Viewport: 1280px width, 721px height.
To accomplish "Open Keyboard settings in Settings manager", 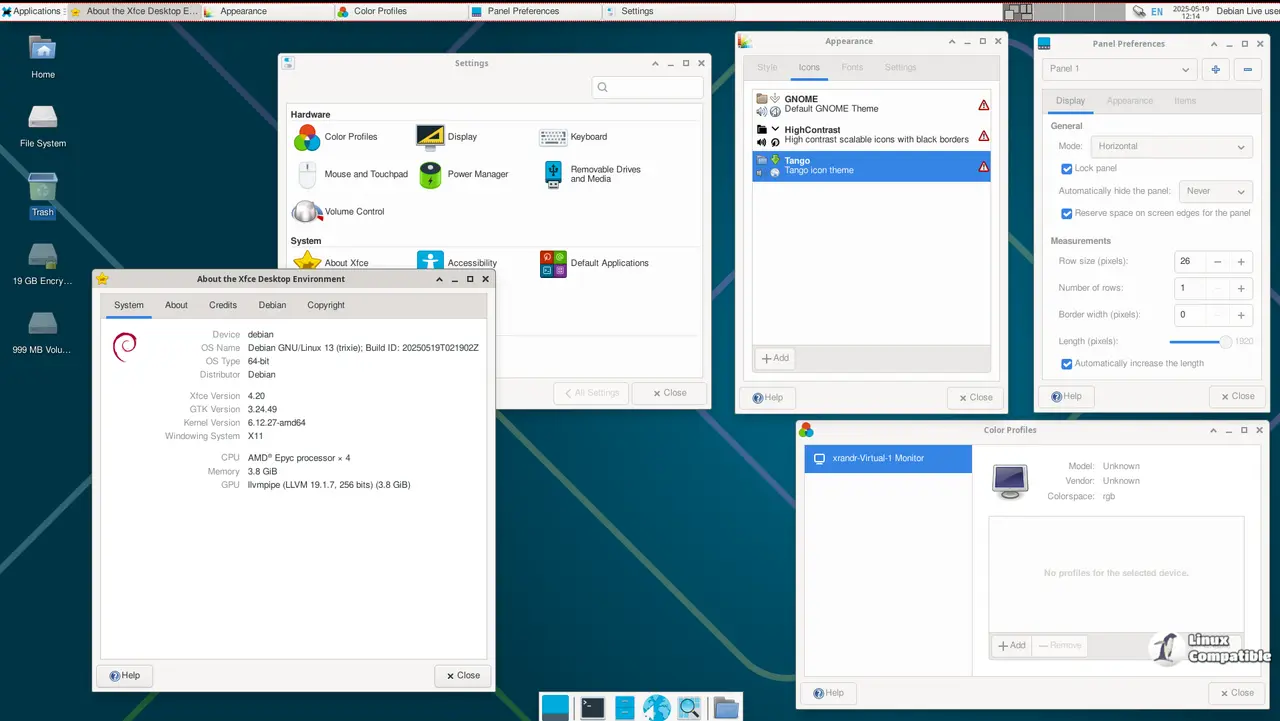I will (555, 137).
